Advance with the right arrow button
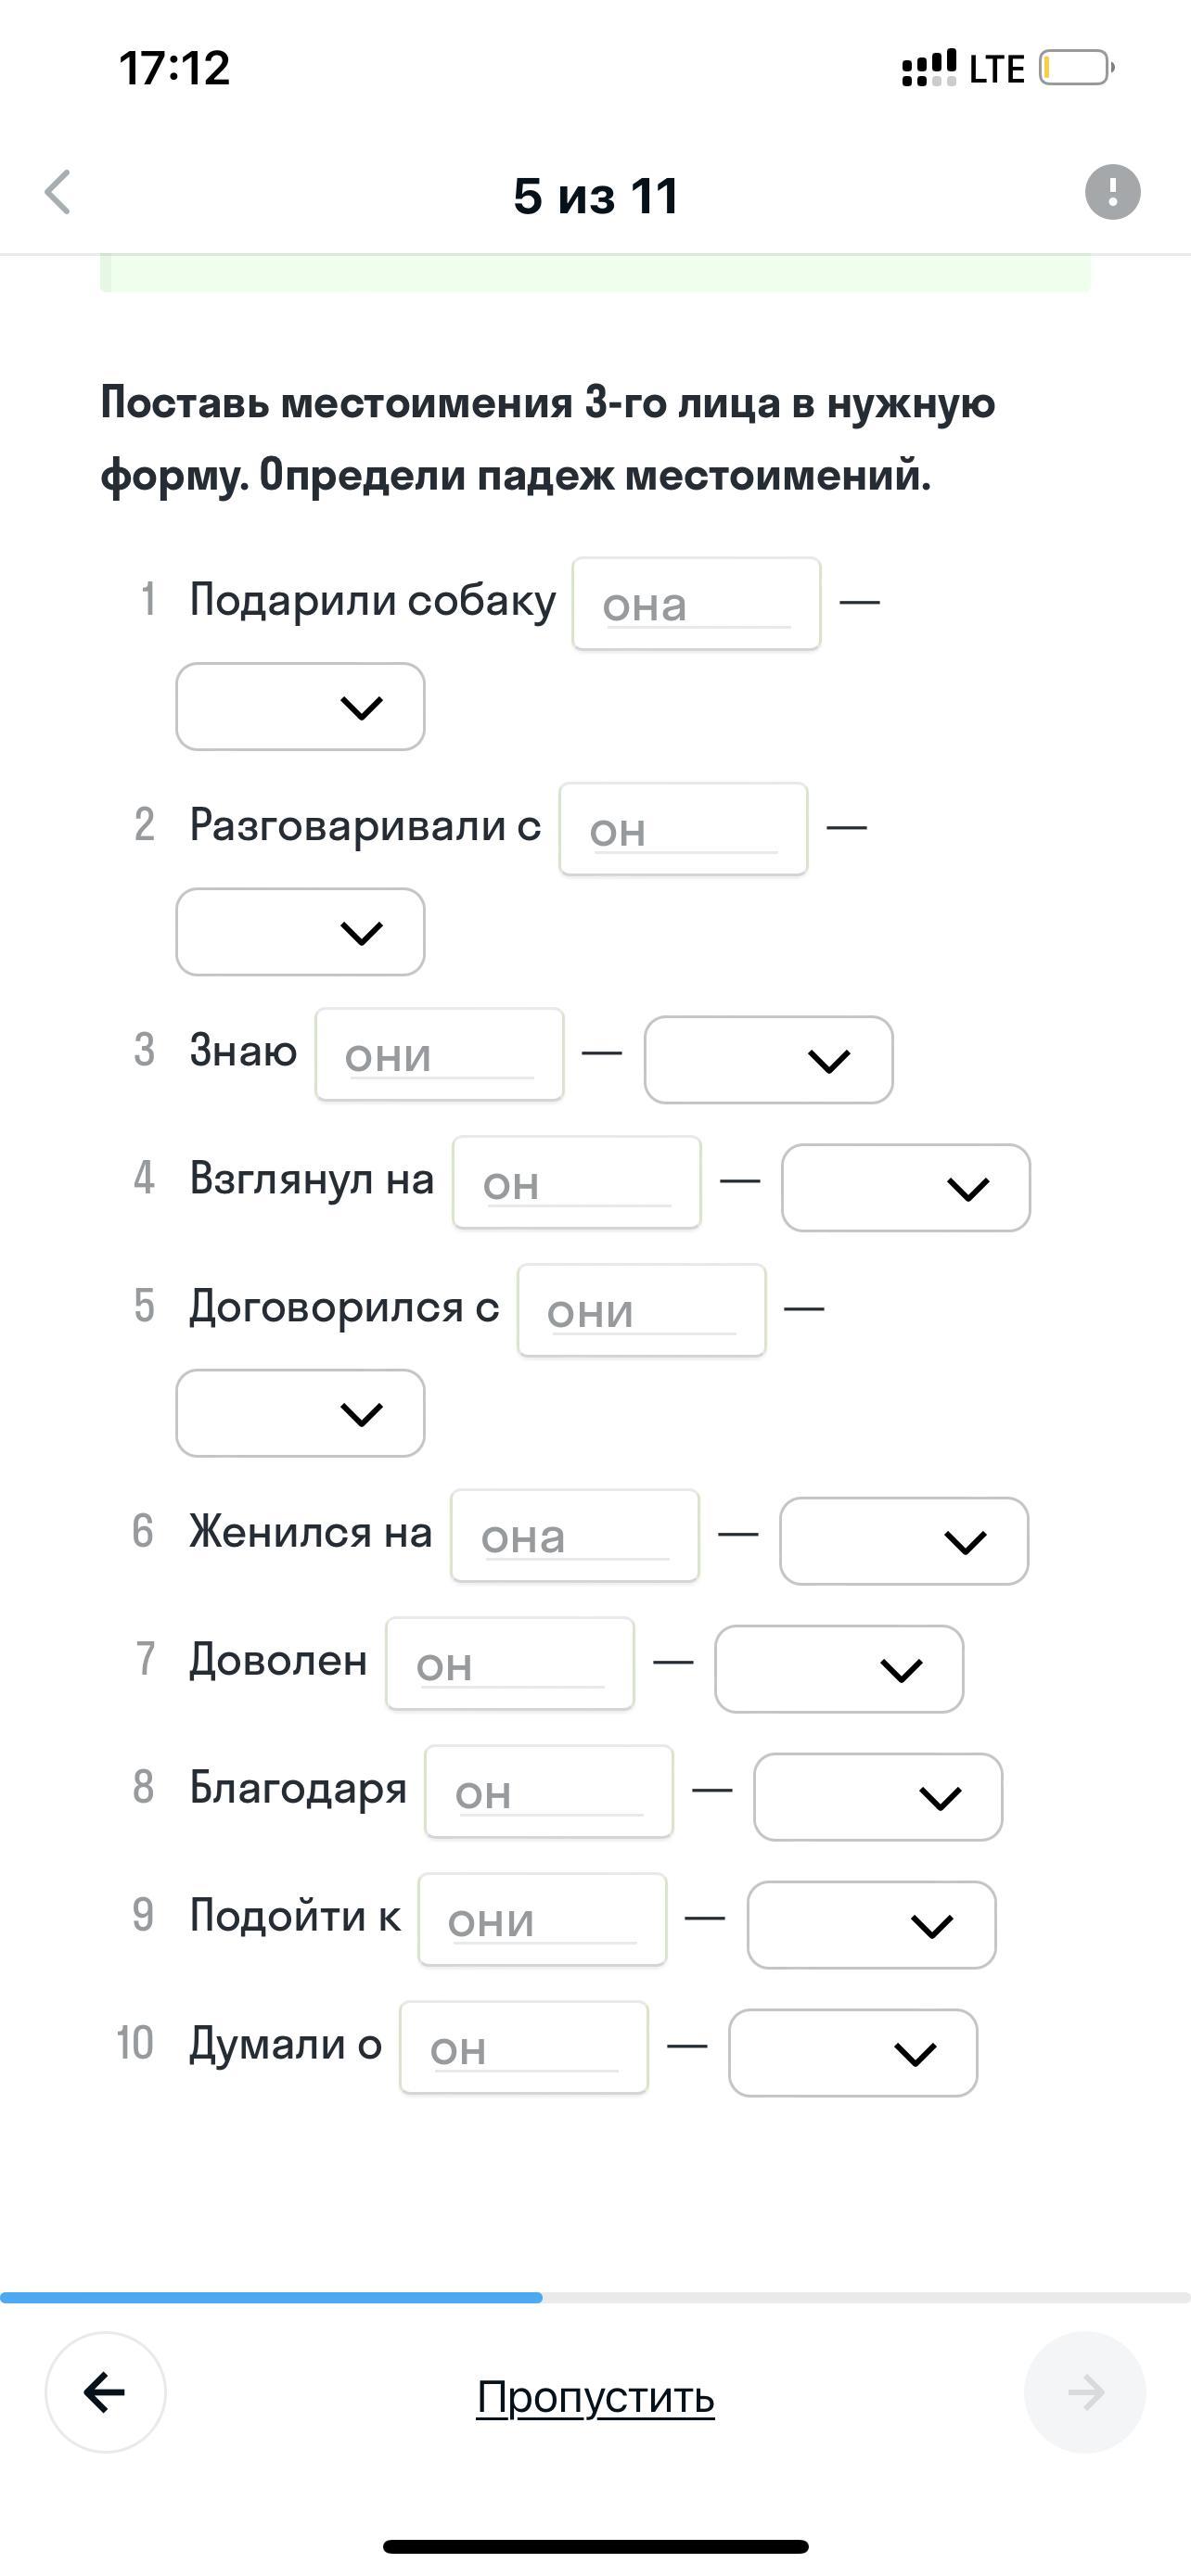 coord(1085,2392)
